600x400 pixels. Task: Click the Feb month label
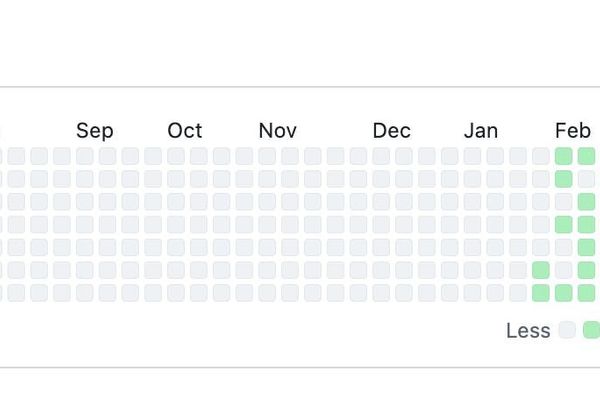point(573,131)
